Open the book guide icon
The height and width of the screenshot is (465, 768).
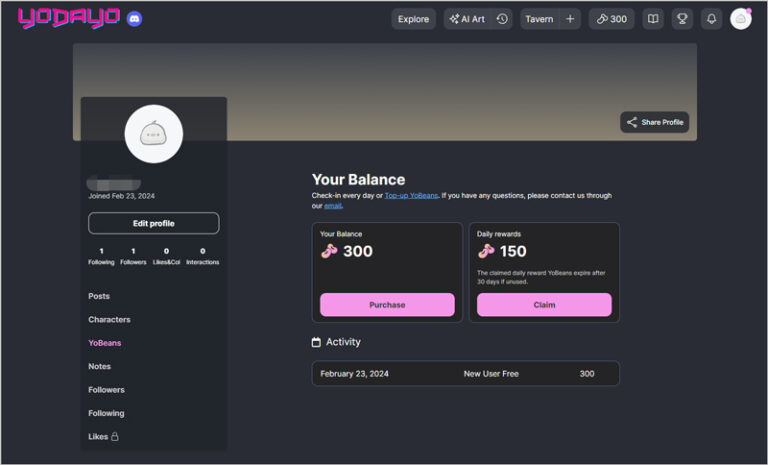coord(653,19)
